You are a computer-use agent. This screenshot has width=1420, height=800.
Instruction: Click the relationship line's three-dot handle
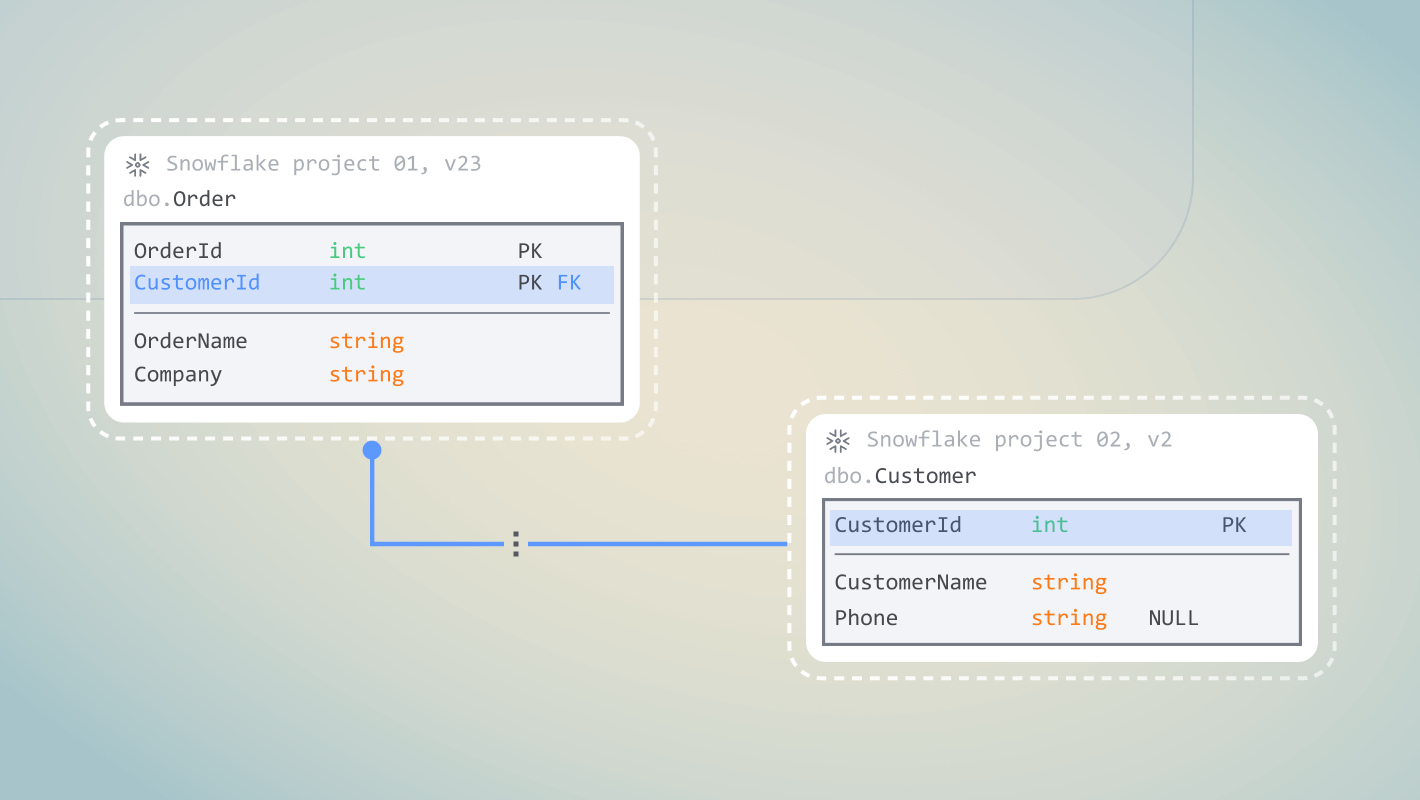pyautogui.click(x=515, y=544)
